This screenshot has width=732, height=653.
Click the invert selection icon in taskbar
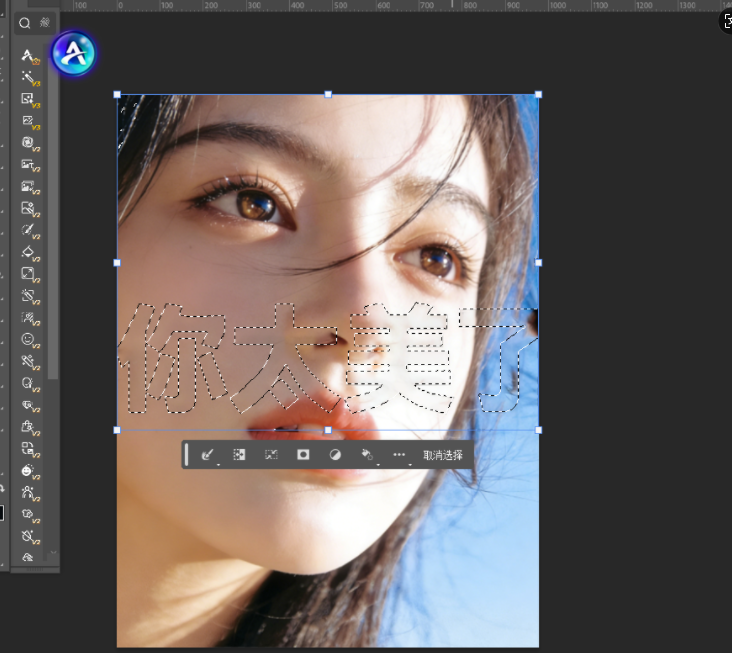pyautogui.click(x=239, y=455)
